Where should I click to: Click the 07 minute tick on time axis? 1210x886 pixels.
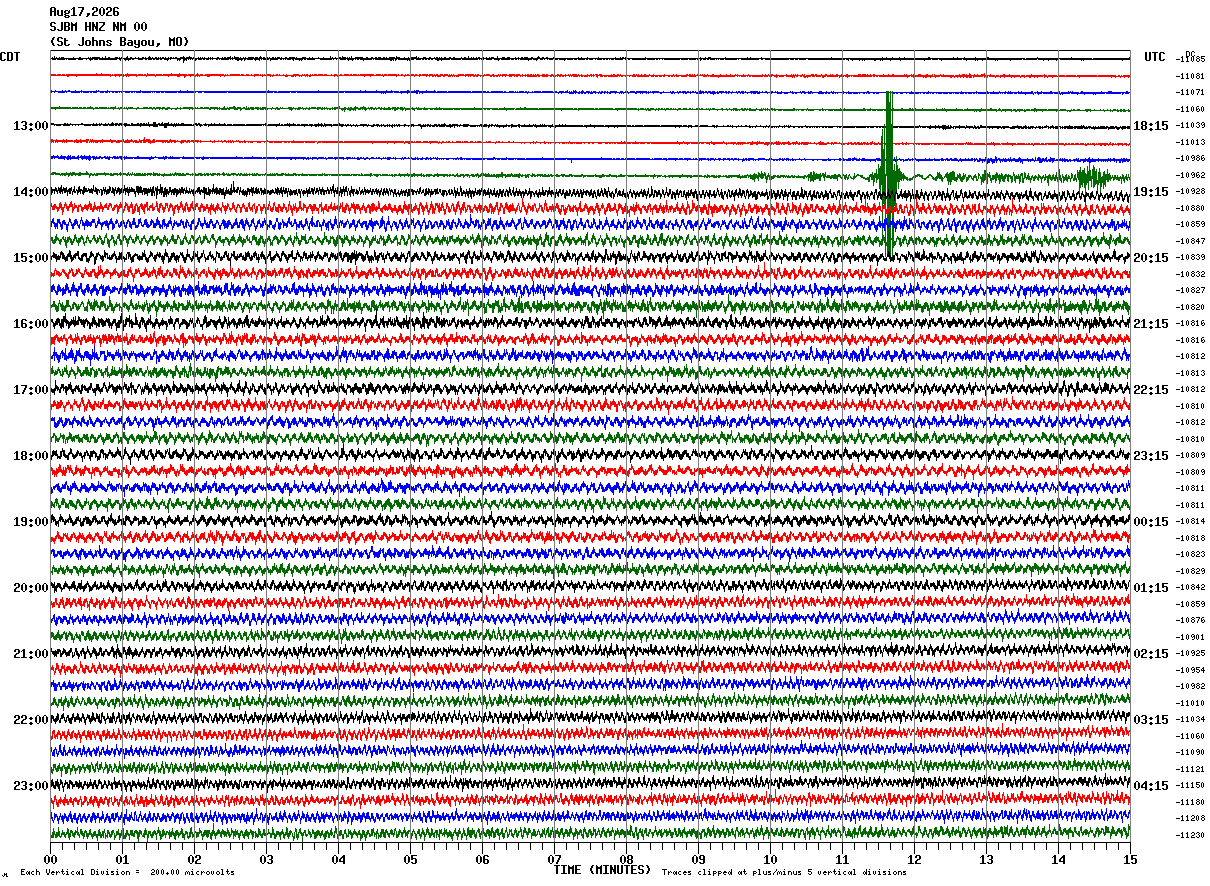[x=554, y=859]
